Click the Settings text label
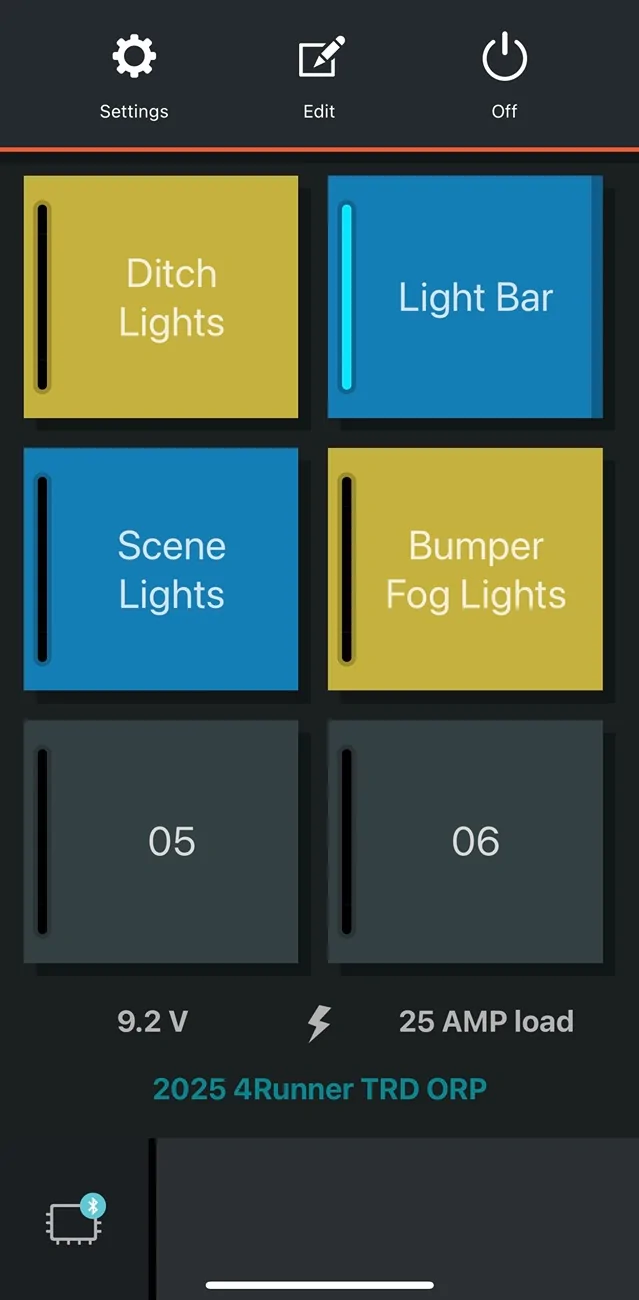639x1300 pixels. click(x=134, y=111)
